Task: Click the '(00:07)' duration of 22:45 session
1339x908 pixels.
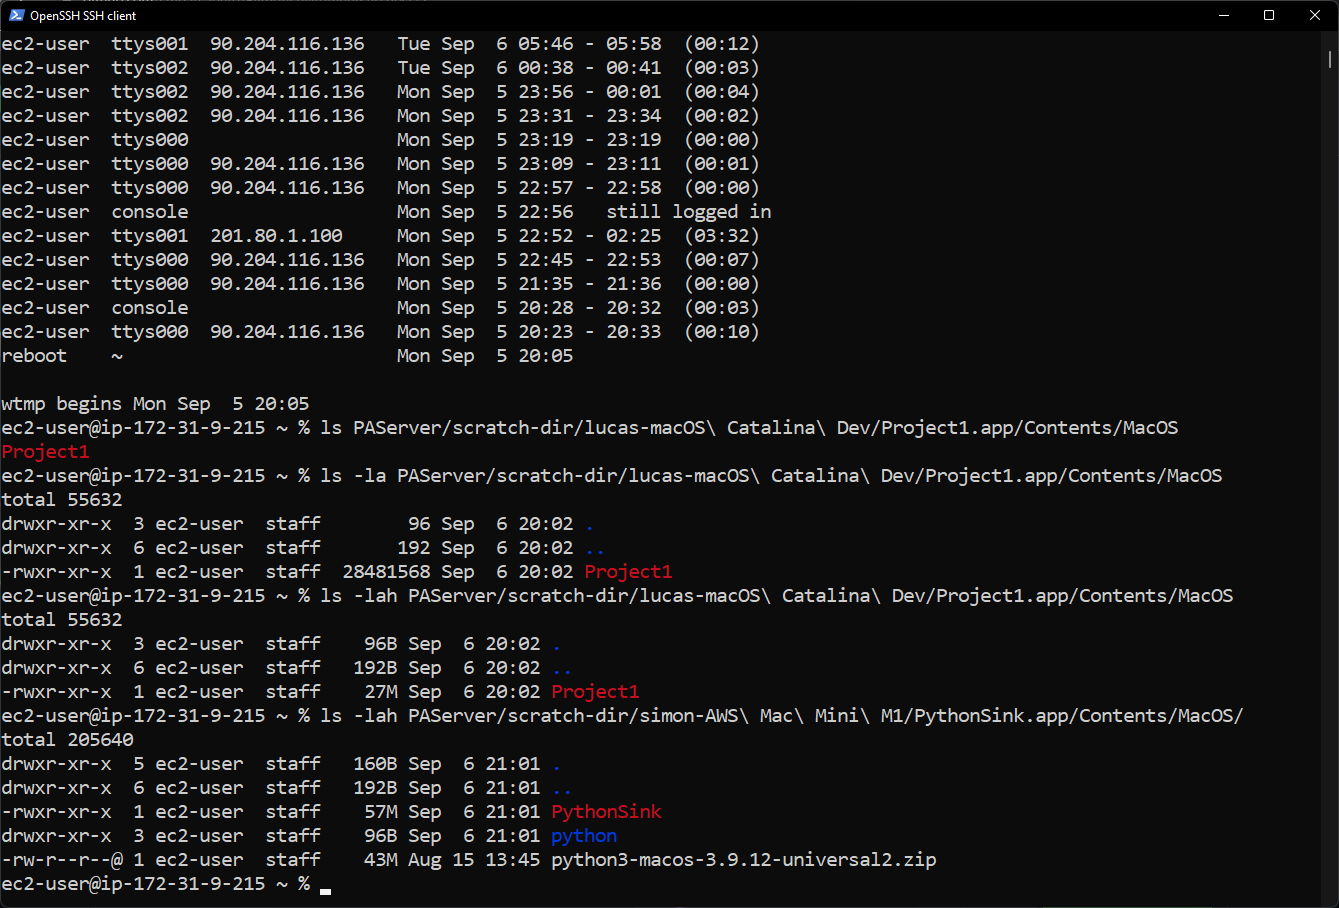Action: click(722, 260)
